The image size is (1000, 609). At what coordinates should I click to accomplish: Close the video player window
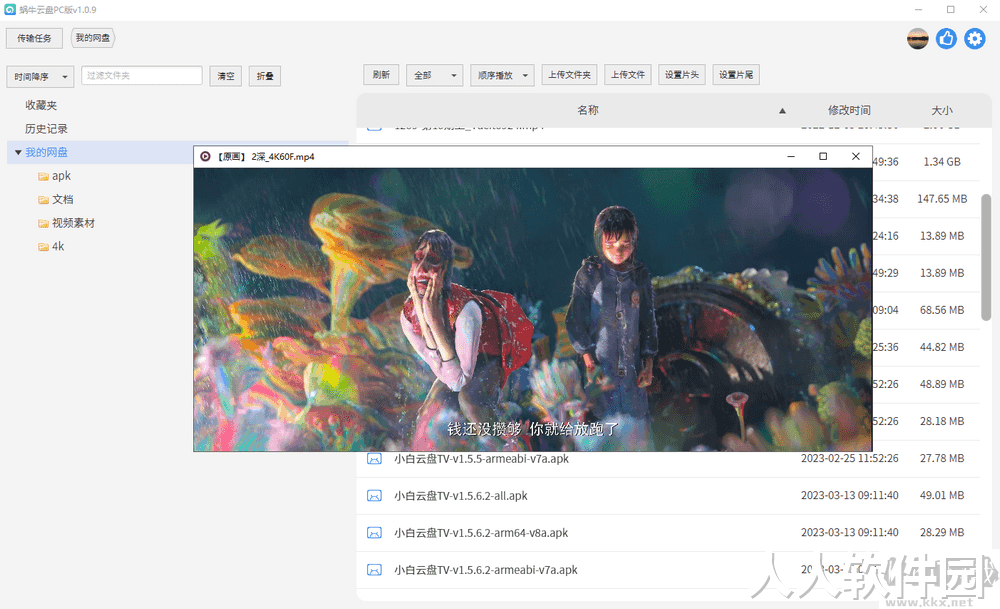(856, 156)
